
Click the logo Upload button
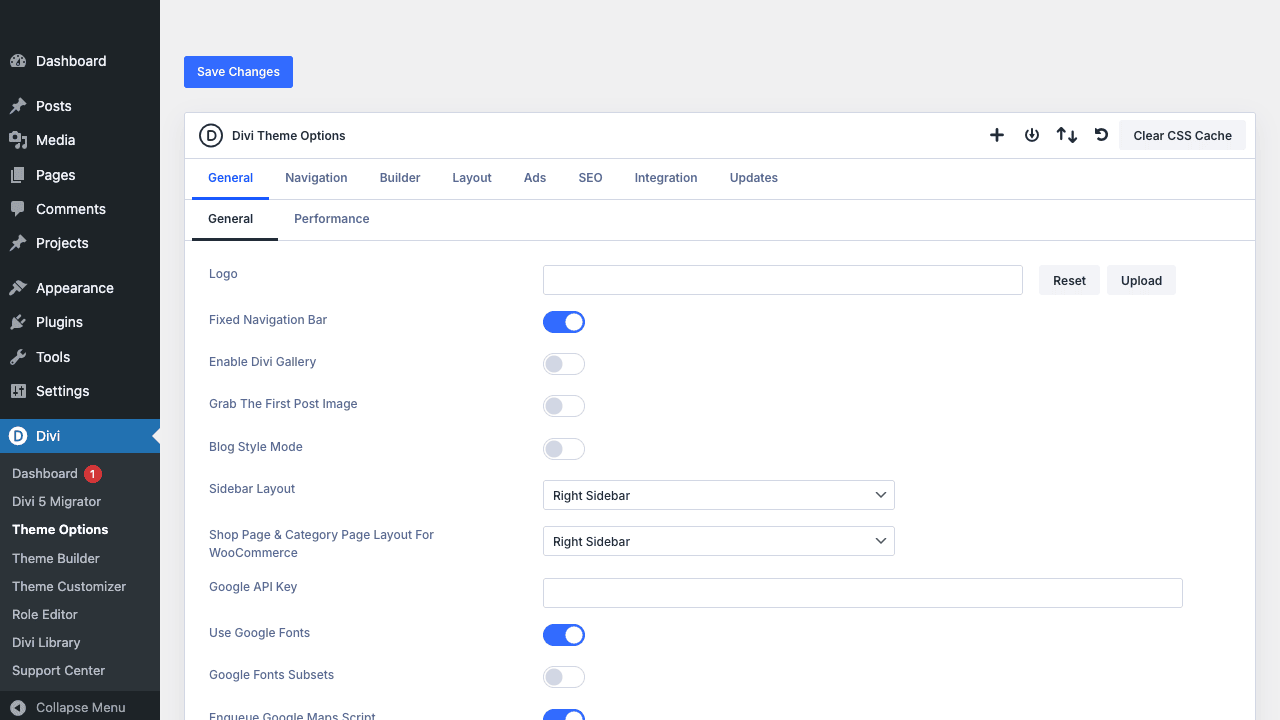pos(1141,280)
